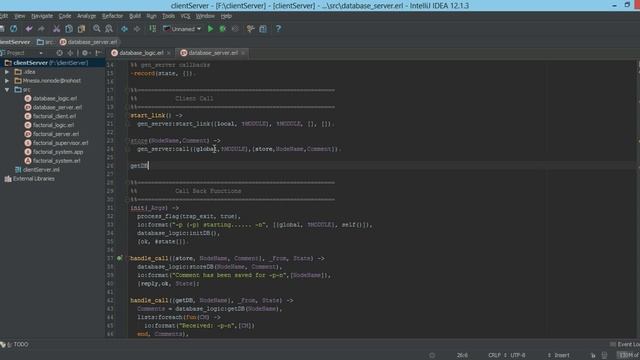640x360 pixels.
Task: Click the Settings wrench icon
Action: (x=250, y=29)
